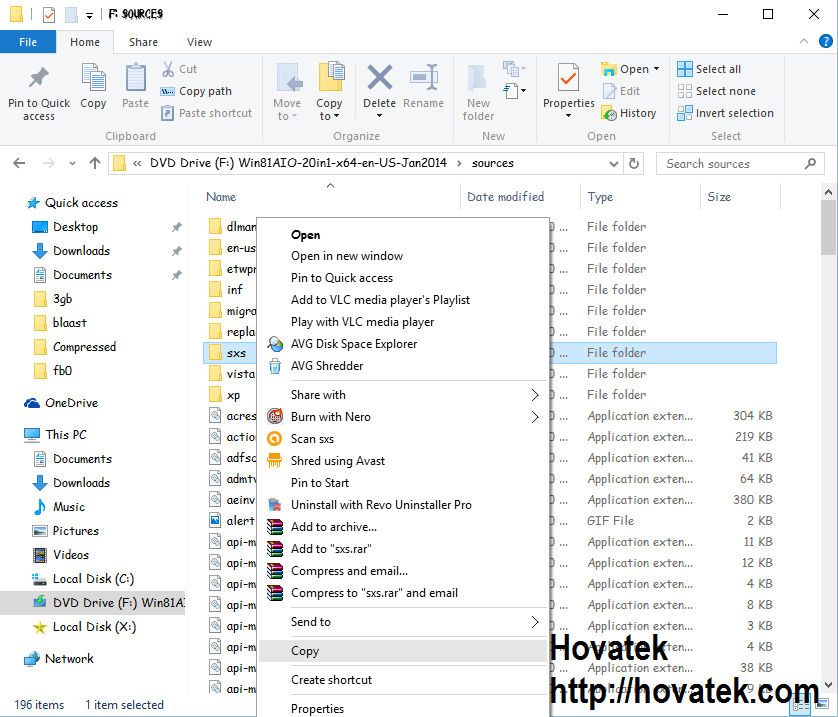Click the Back navigation arrow

pos(19,163)
